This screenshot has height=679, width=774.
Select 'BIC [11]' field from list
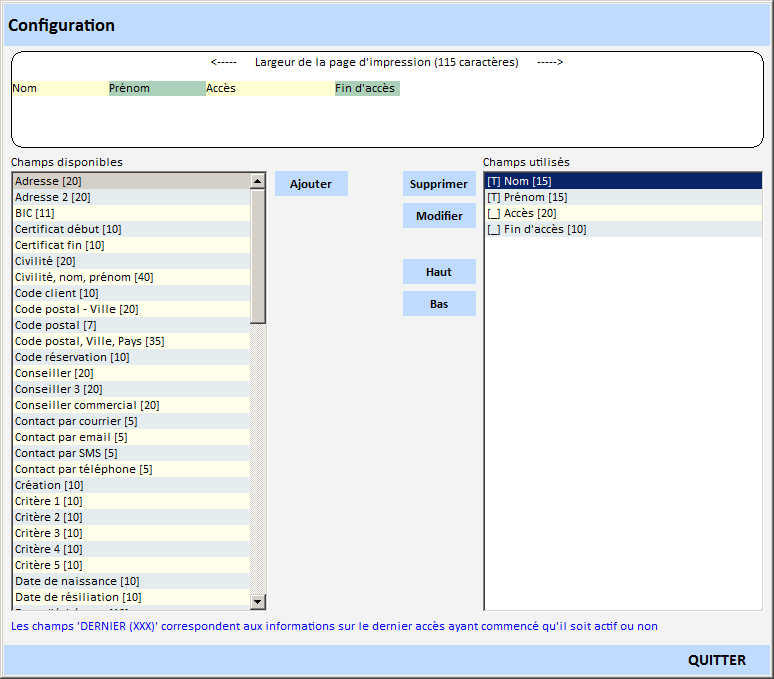click(130, 213)
